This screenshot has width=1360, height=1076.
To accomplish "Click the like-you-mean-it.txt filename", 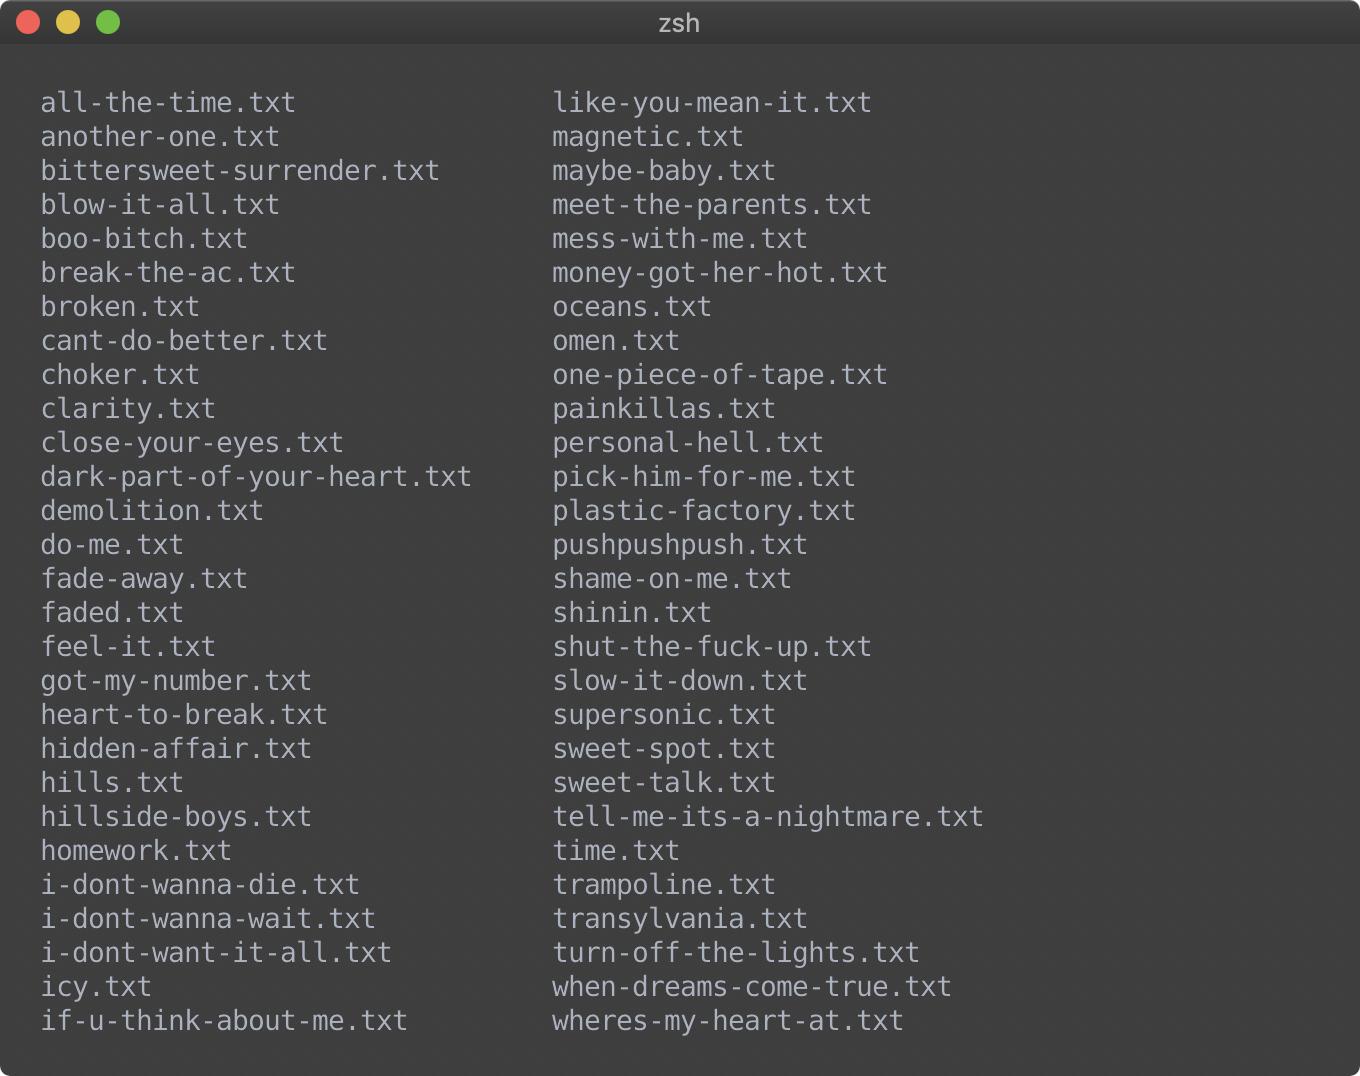I will pyautogui.click(x=712, y=103).
